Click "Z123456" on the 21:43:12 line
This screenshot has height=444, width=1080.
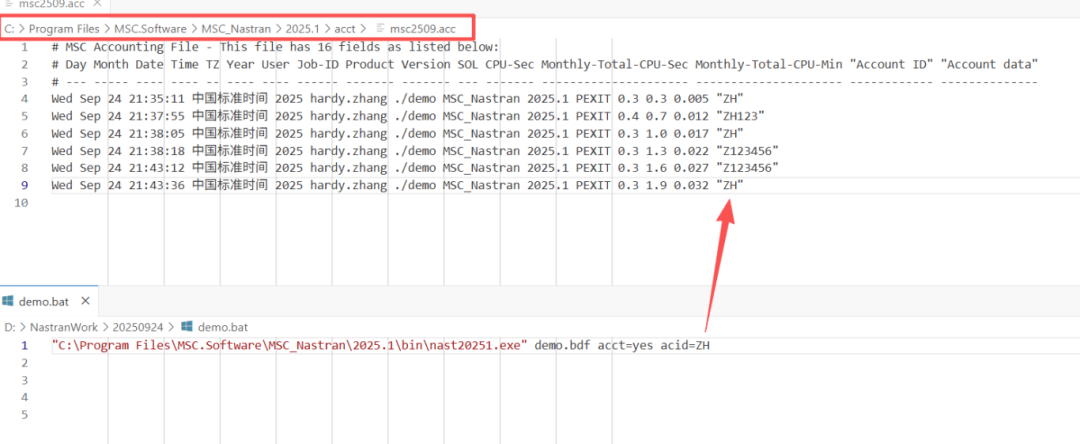click(747, 168)
